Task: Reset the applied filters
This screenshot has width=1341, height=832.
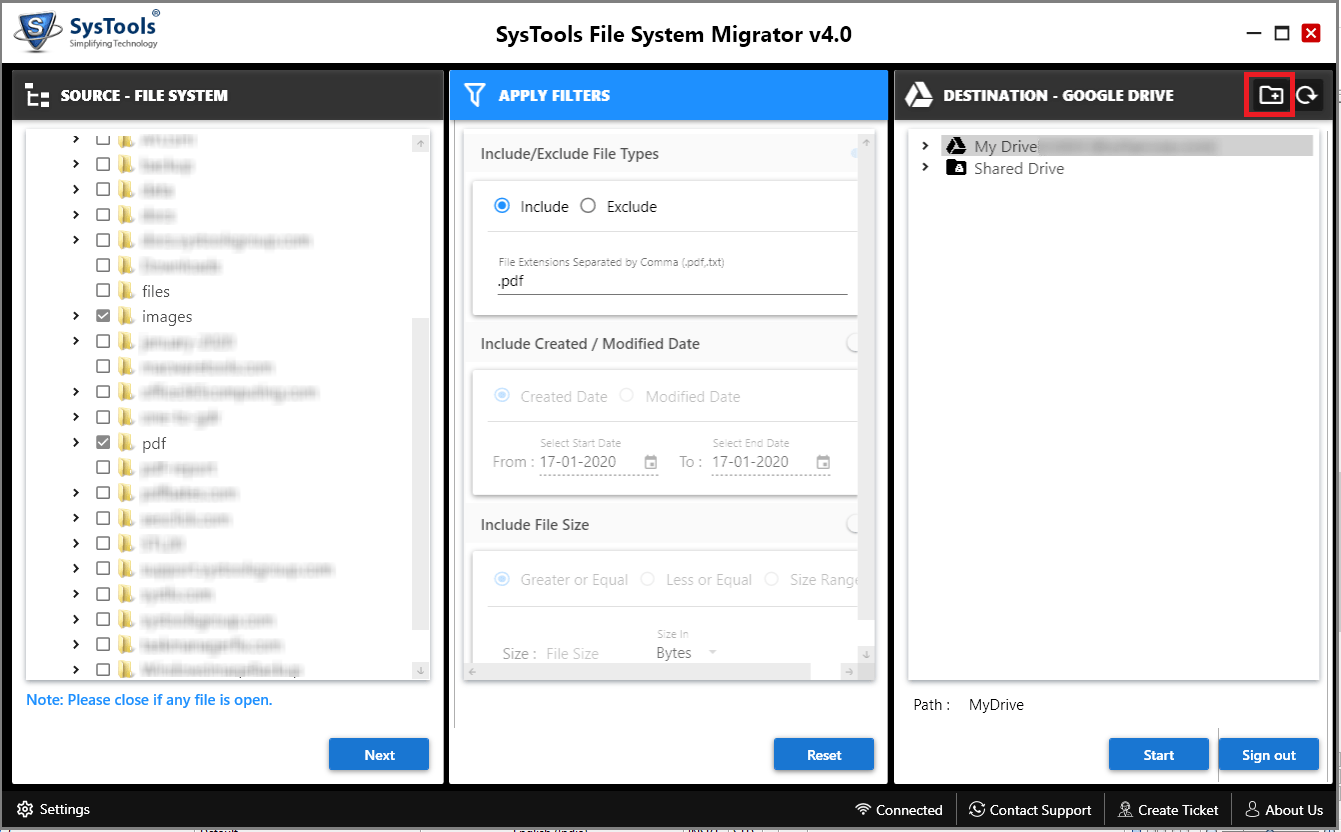Action: [x=824, y=755]
